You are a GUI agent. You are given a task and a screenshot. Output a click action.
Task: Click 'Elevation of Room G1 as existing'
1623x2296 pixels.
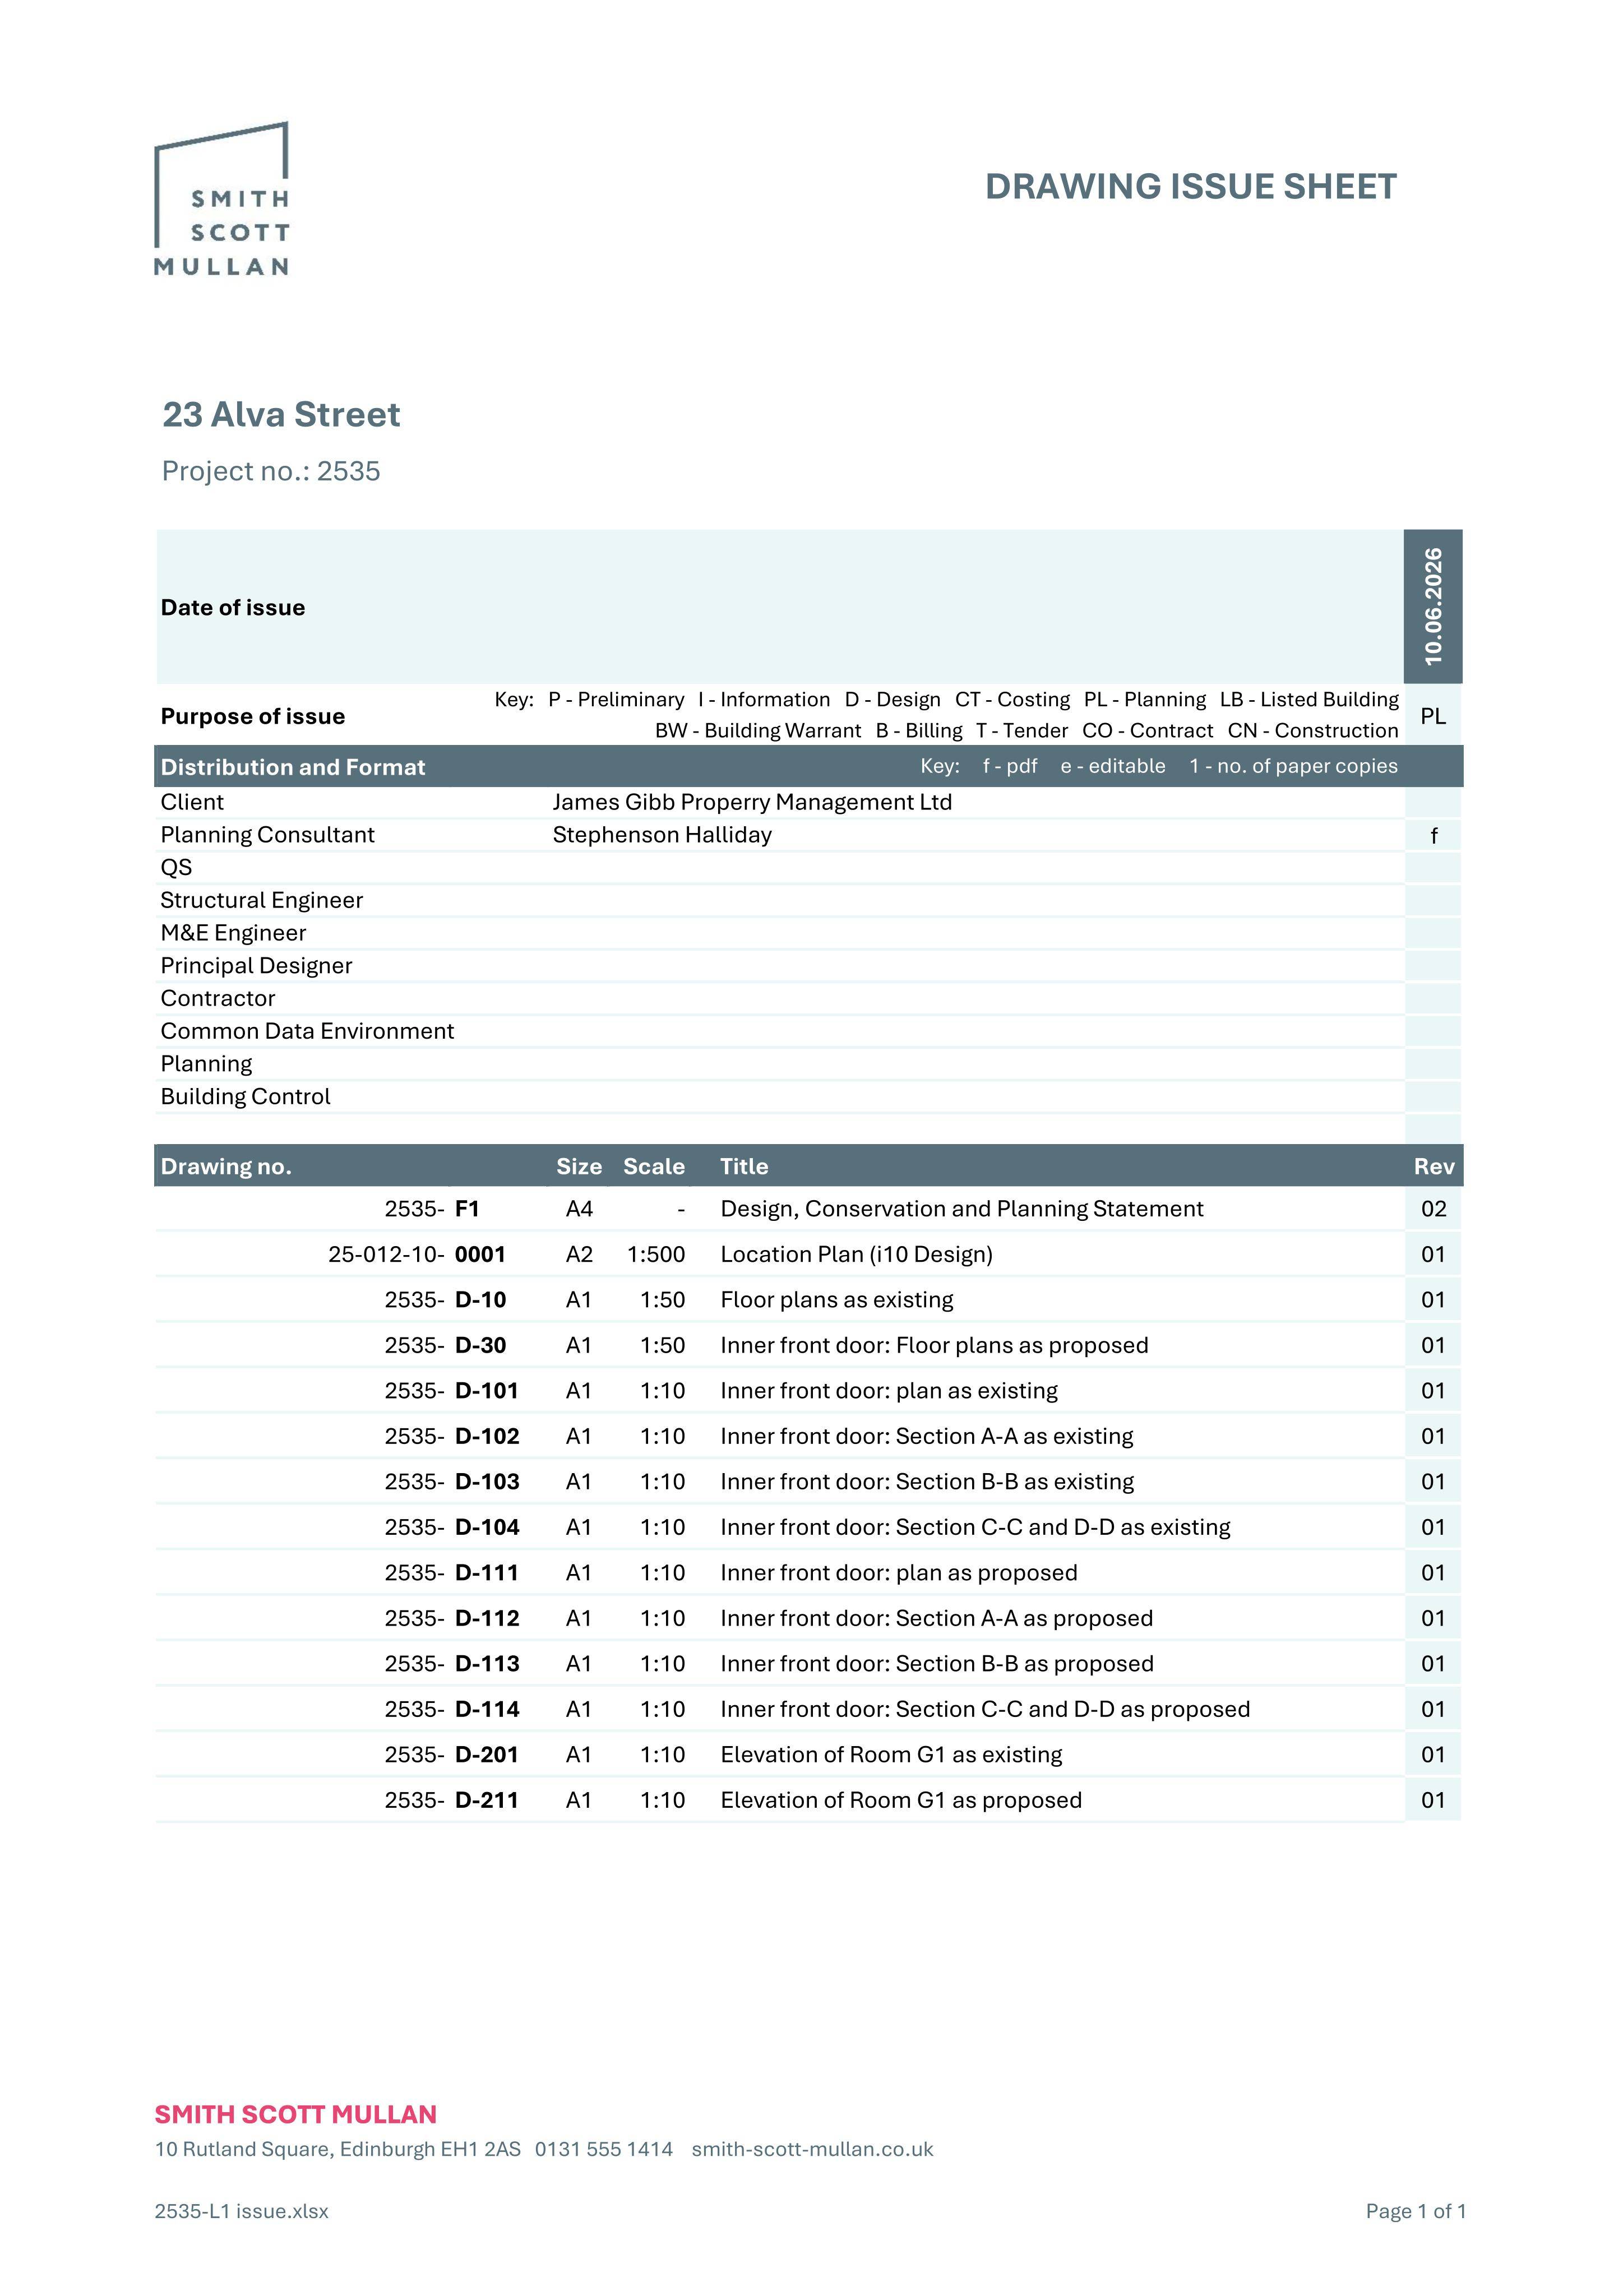pos(891,1755)
